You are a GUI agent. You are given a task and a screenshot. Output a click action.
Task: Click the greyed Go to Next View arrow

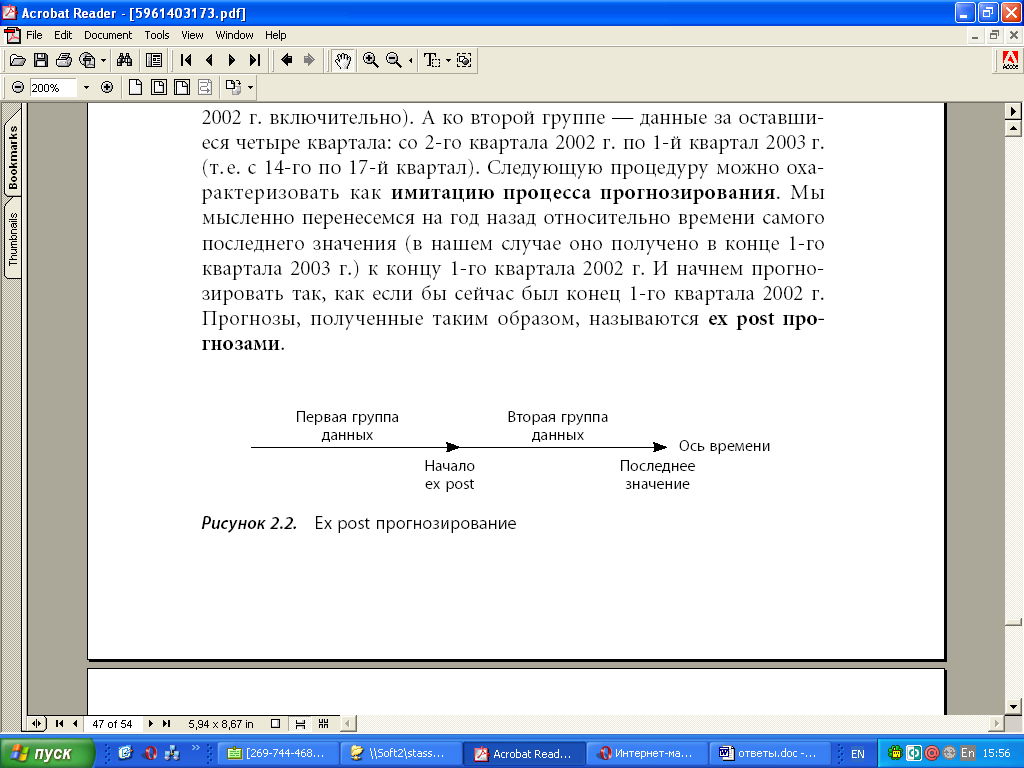click(309, 61)
